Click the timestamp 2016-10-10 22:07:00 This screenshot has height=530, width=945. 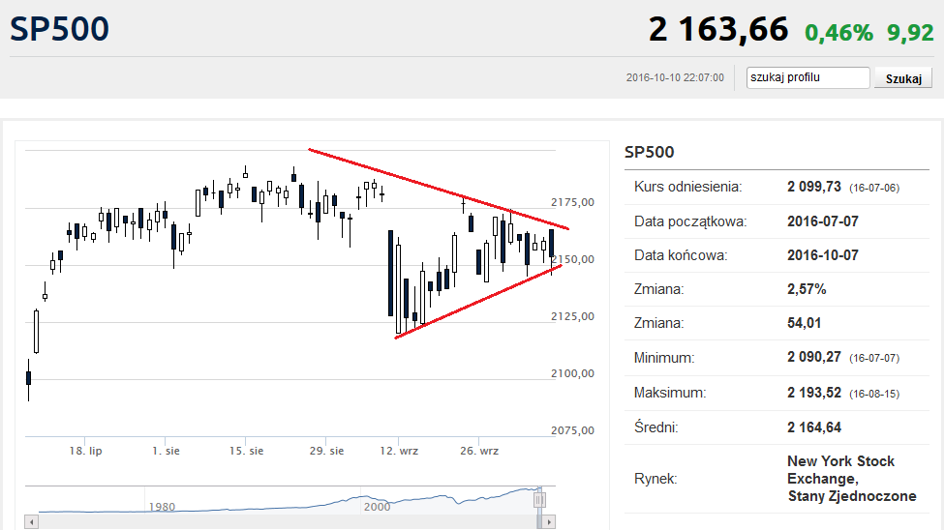(675, 78)
